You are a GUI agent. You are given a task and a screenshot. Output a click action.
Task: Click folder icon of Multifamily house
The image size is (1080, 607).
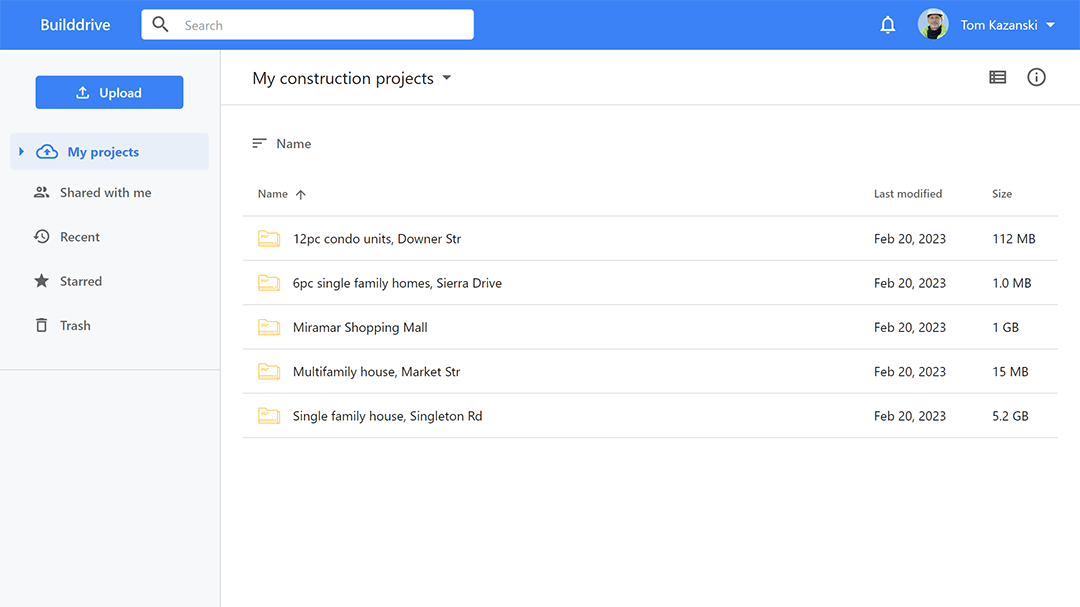tap(269, 371)
